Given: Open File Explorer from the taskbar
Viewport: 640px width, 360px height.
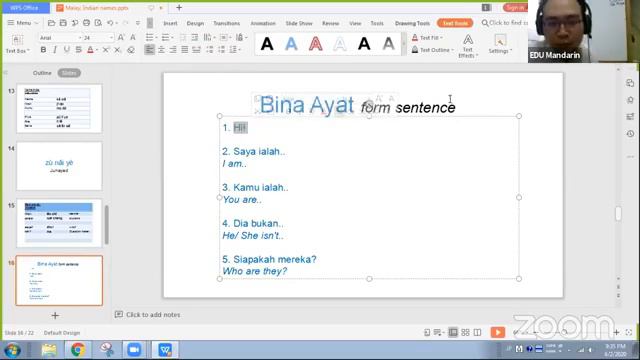Looking at the screenshot, I should [x=49, y=350].
